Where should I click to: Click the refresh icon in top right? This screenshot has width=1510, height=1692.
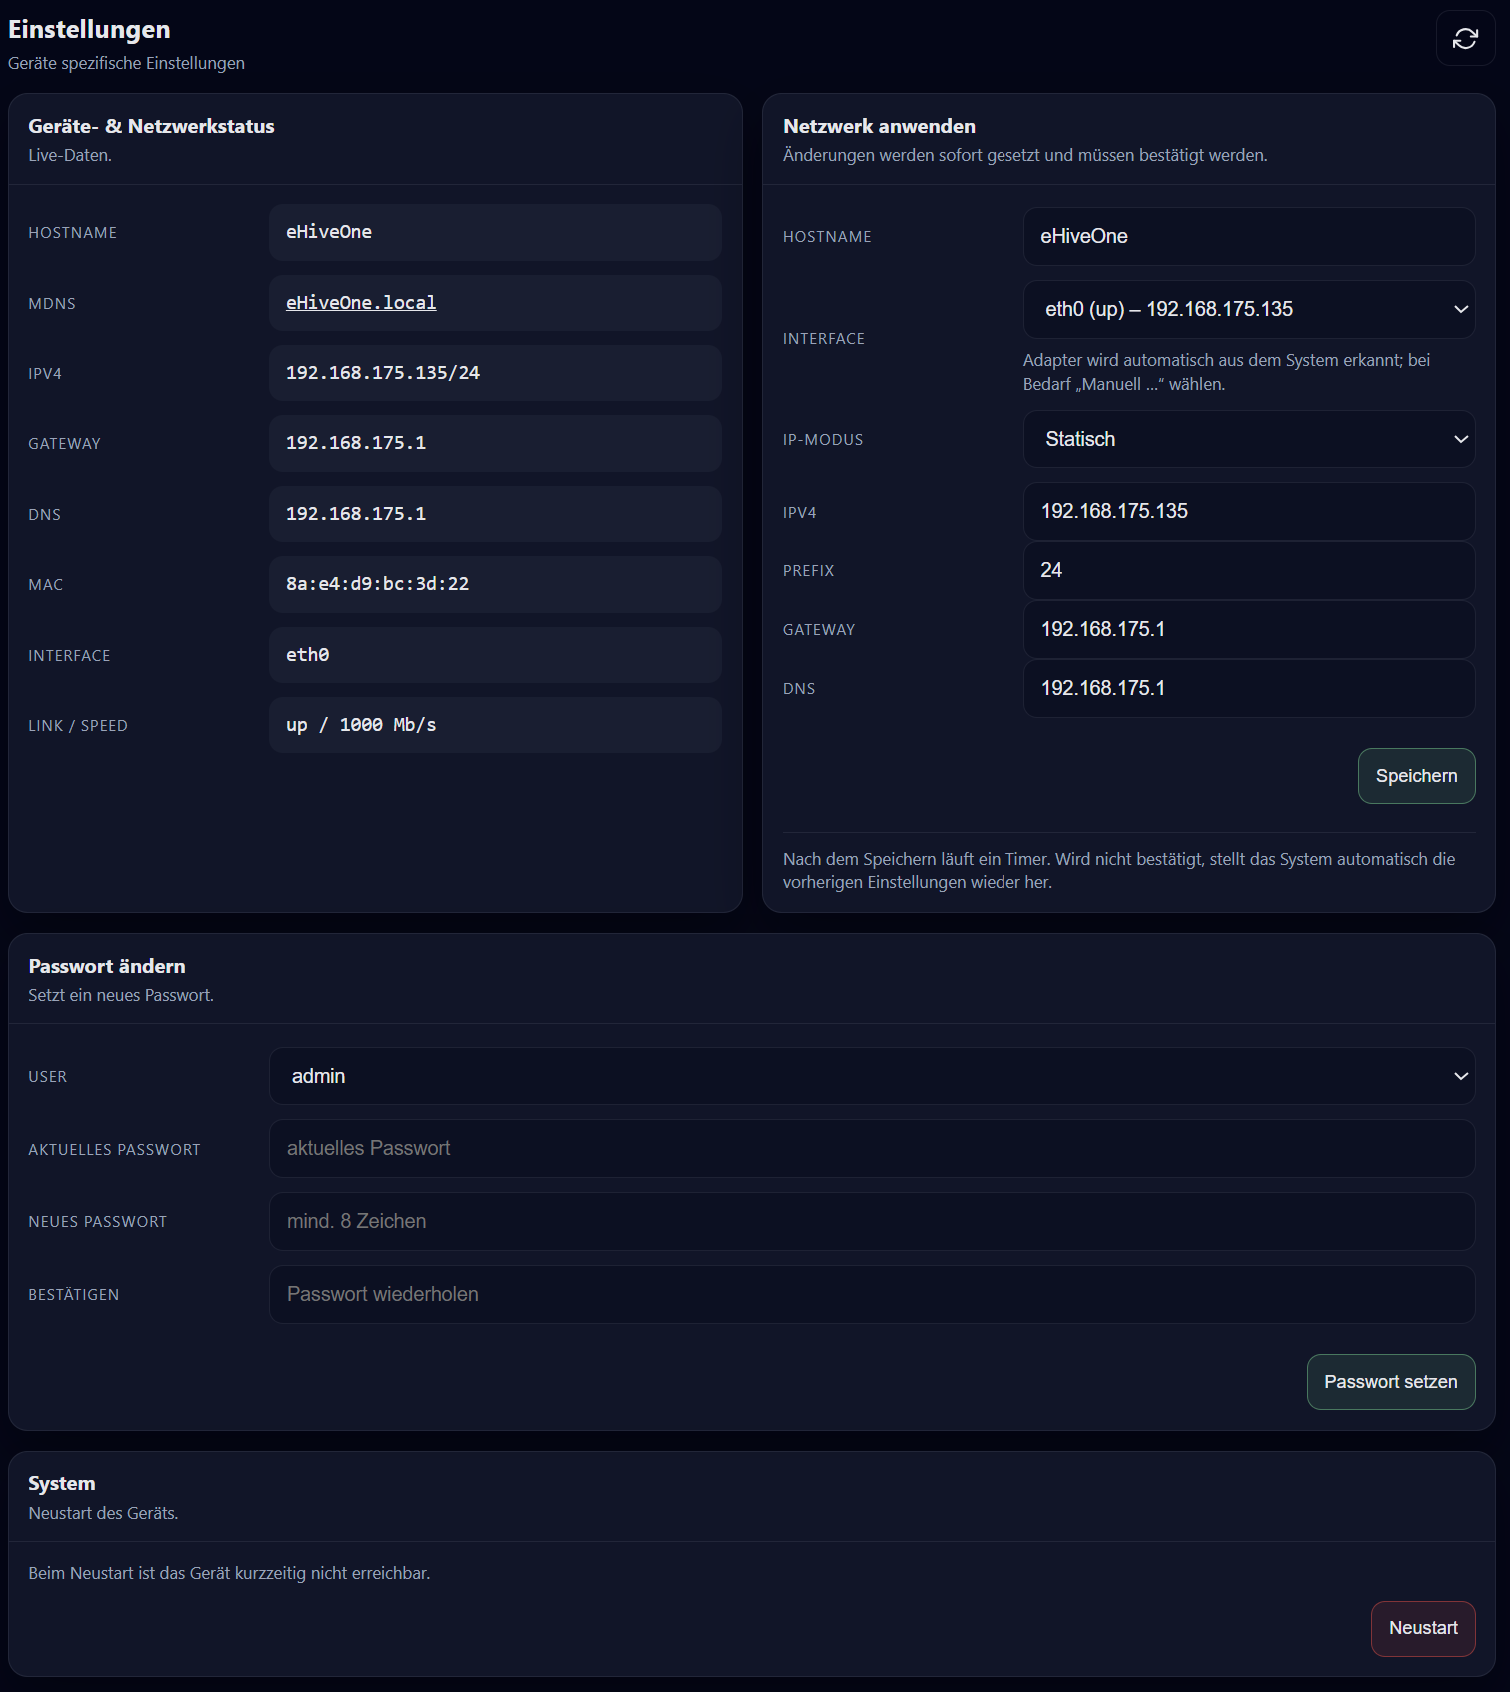(x=1465, y=39)
